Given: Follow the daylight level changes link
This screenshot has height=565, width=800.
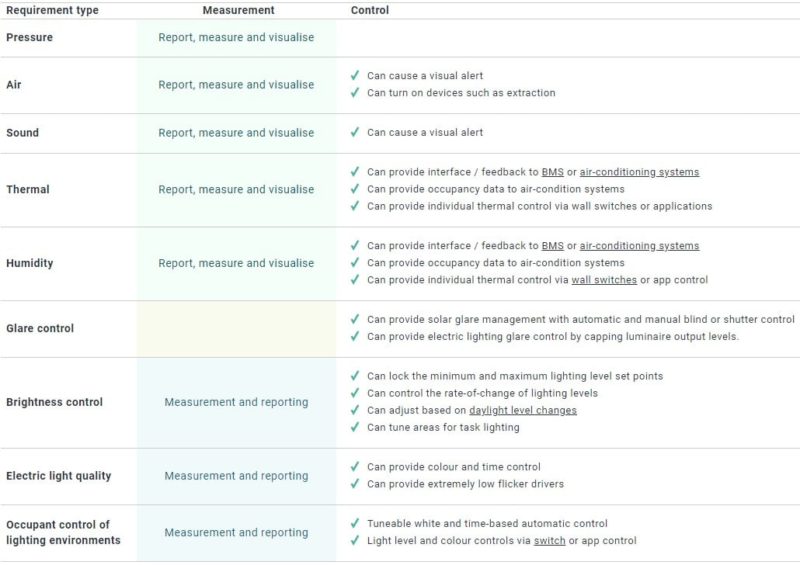Looking at the screenshot, I should coord(523,410).
